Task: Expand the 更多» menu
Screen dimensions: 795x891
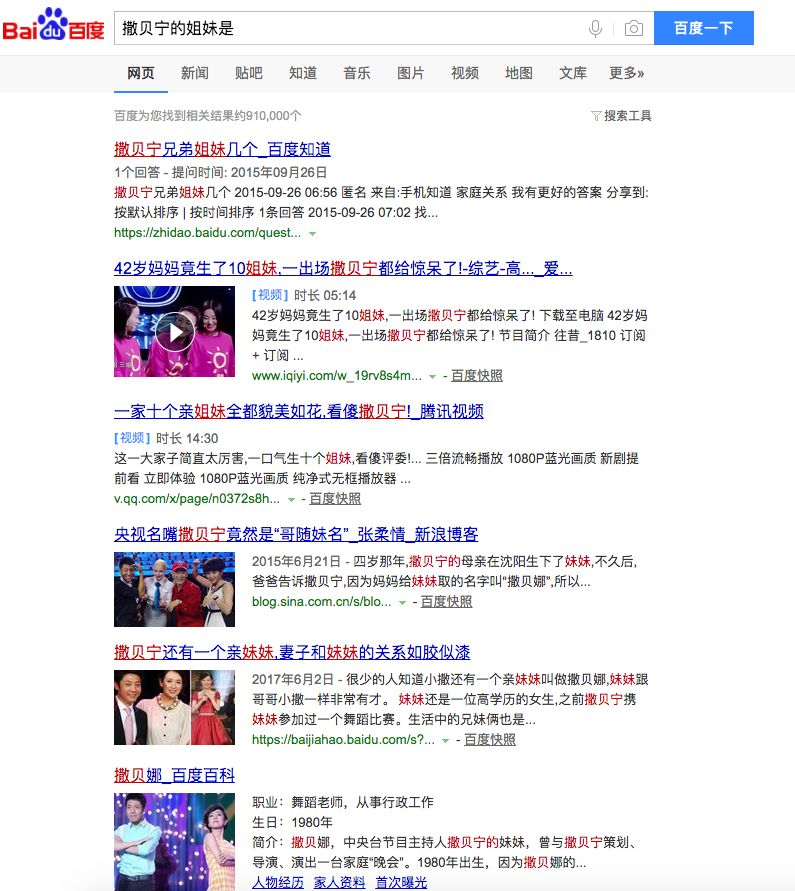Action: (627, 73)
